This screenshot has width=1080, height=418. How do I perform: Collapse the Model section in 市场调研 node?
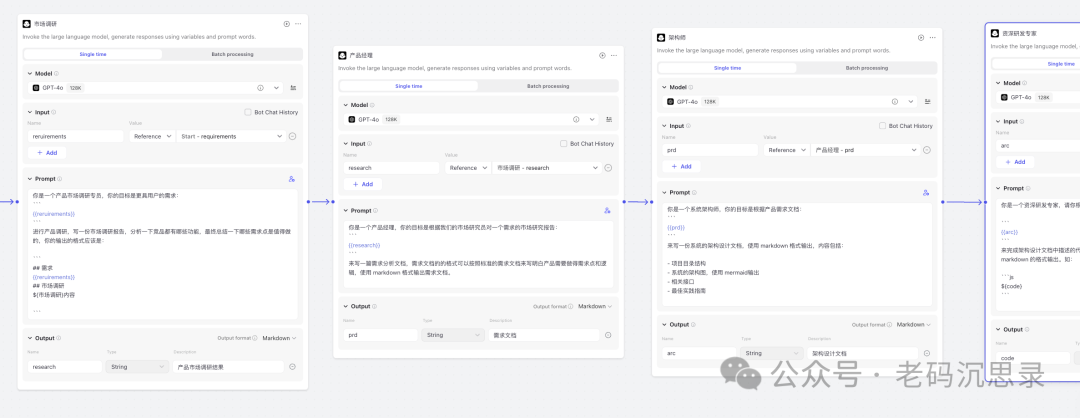coord(30,73)
